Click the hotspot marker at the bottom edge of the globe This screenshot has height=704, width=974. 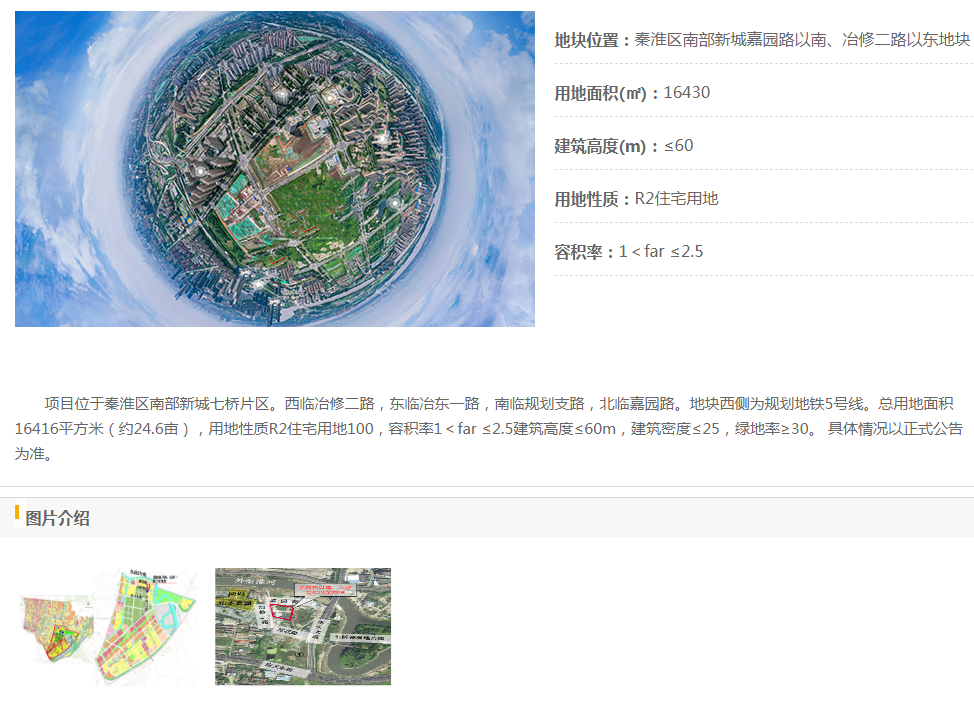(x=259, y=283)
